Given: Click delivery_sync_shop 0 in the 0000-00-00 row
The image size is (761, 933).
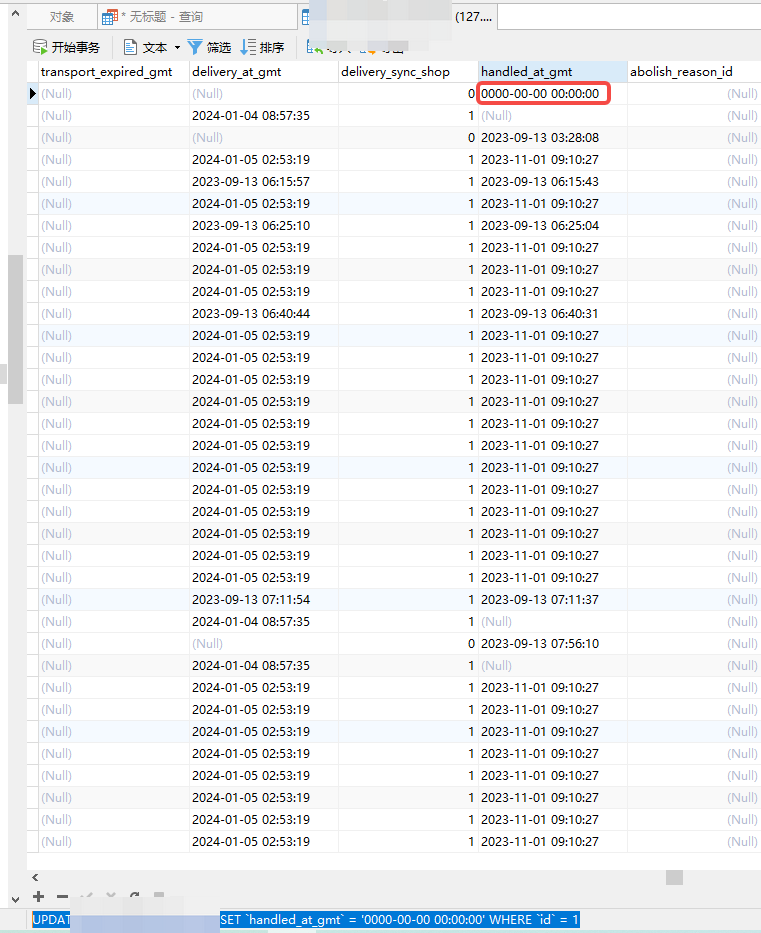Looking at the screenshot, I should click(408, 93).
